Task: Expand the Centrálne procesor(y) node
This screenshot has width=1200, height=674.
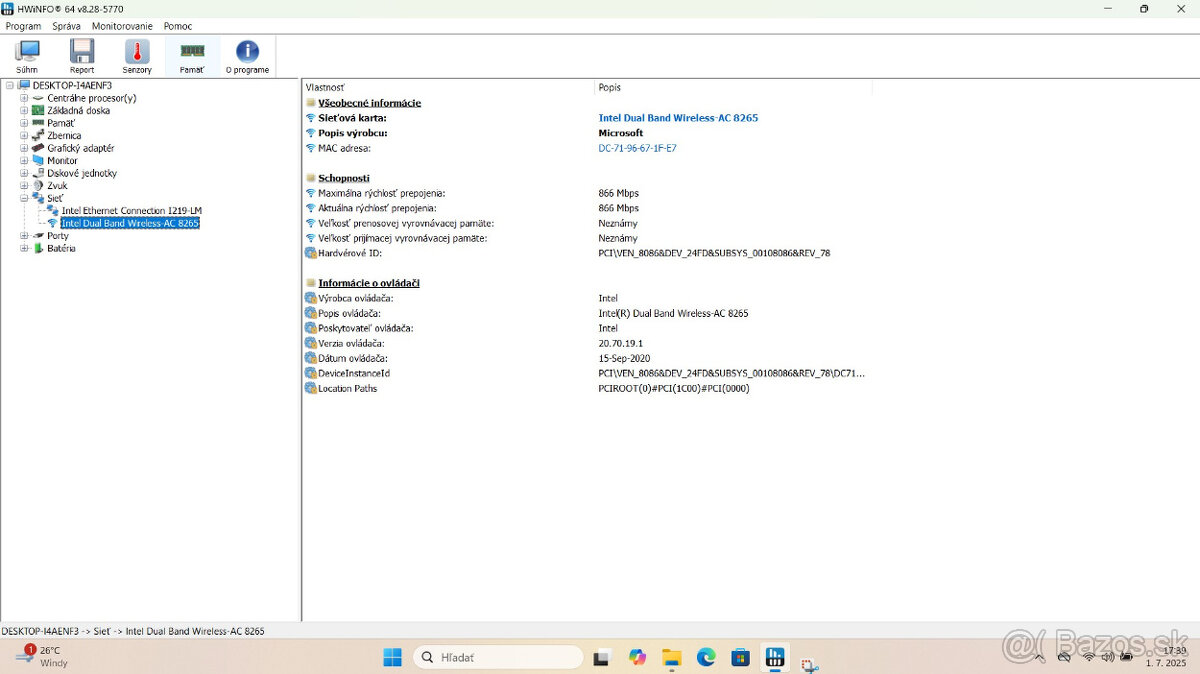Action: click(x=22, y=97)
